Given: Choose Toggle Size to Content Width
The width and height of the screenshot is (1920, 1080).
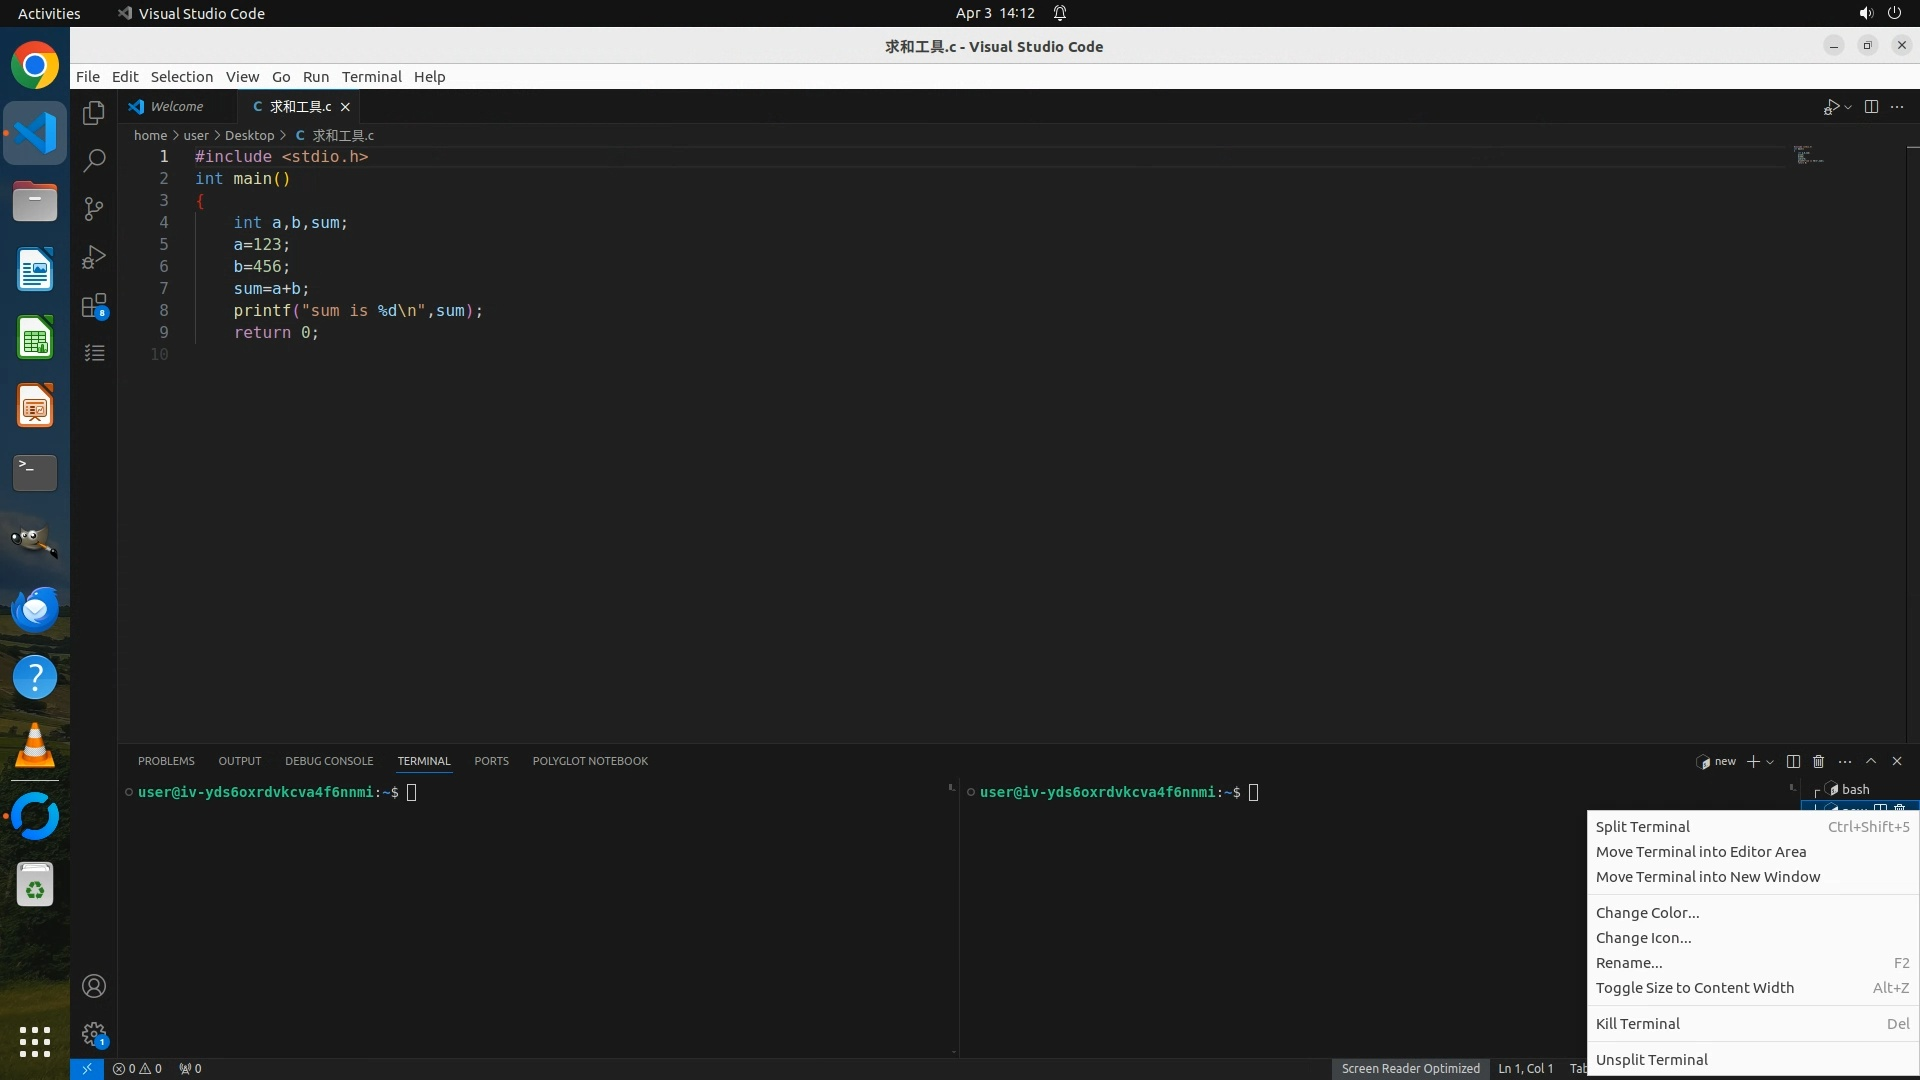Looking at the screenshot, I should click(x=1694, y=988).
